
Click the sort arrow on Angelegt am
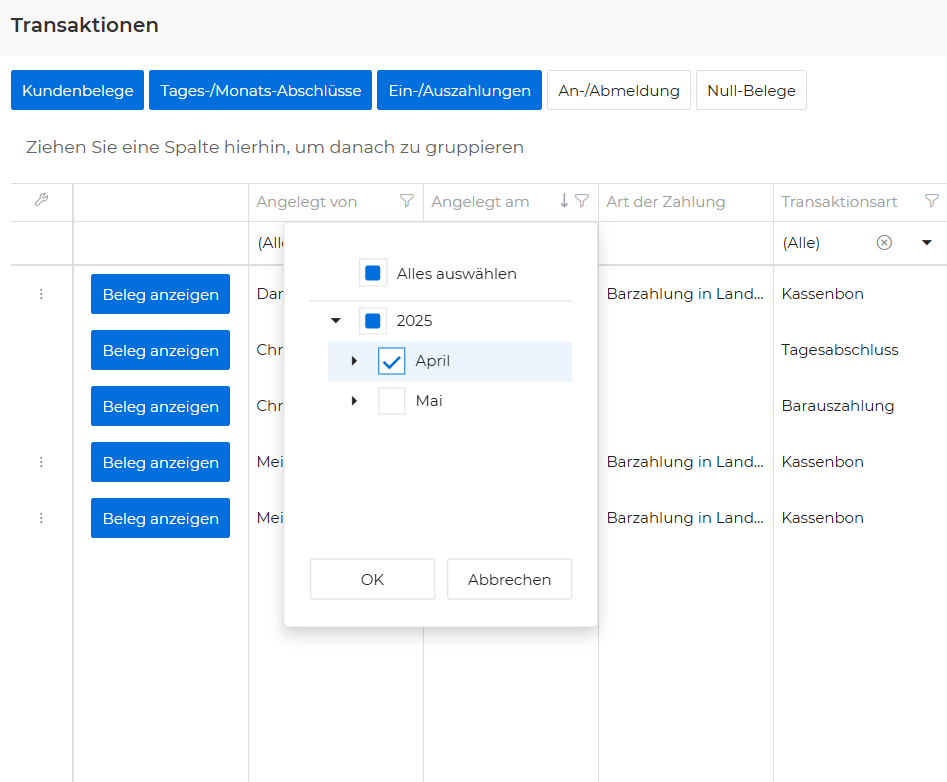tap(564, 200)
